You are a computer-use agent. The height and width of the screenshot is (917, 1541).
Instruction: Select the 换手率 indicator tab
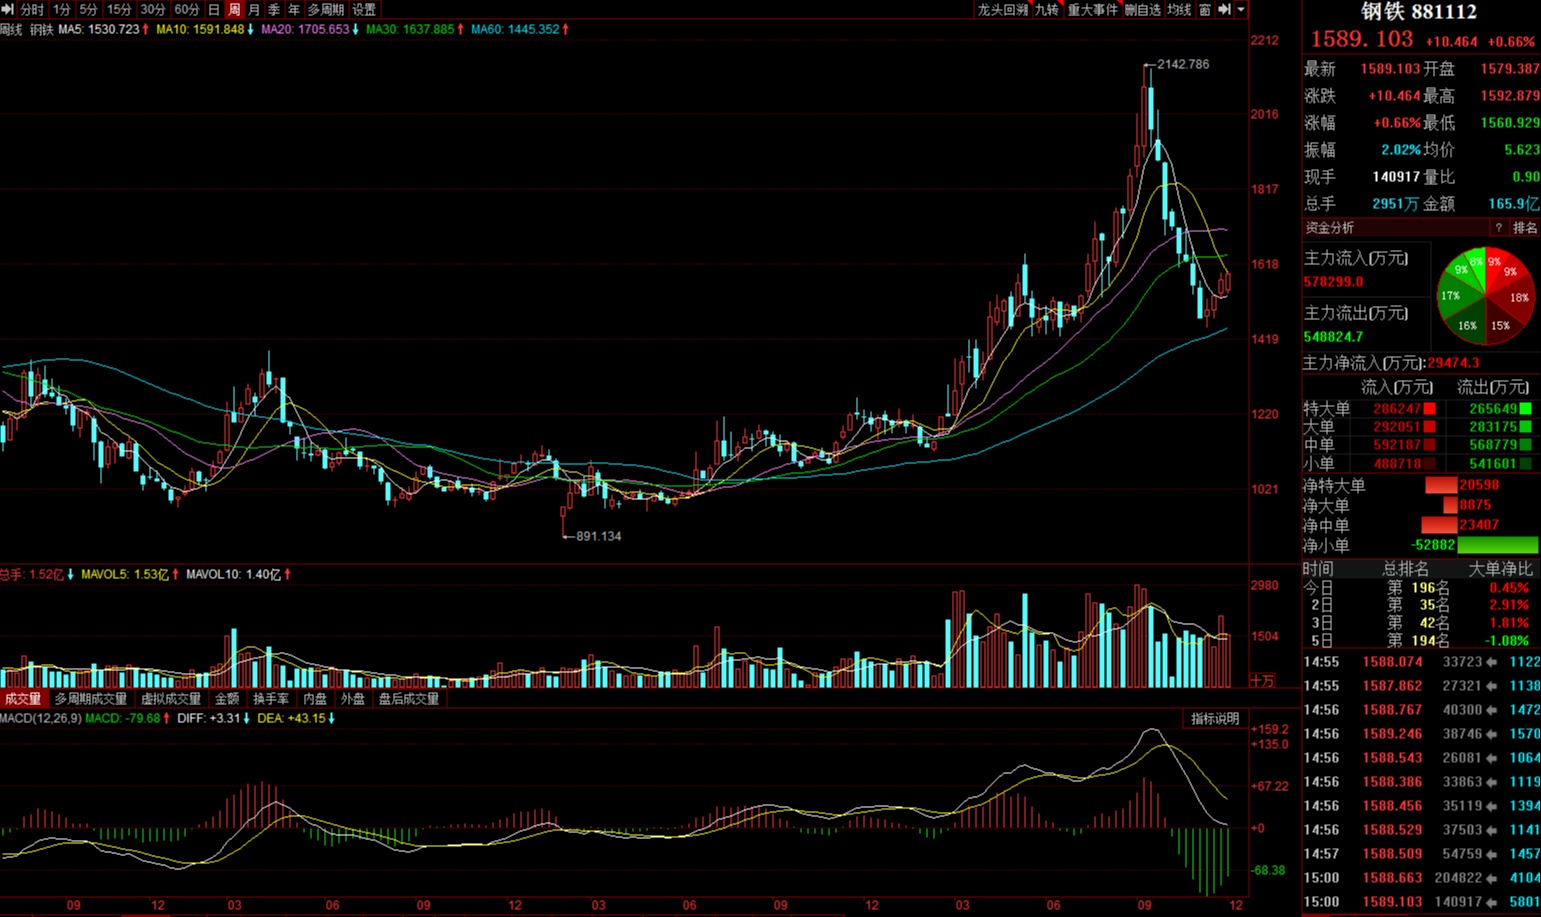(x=271, y=699)
